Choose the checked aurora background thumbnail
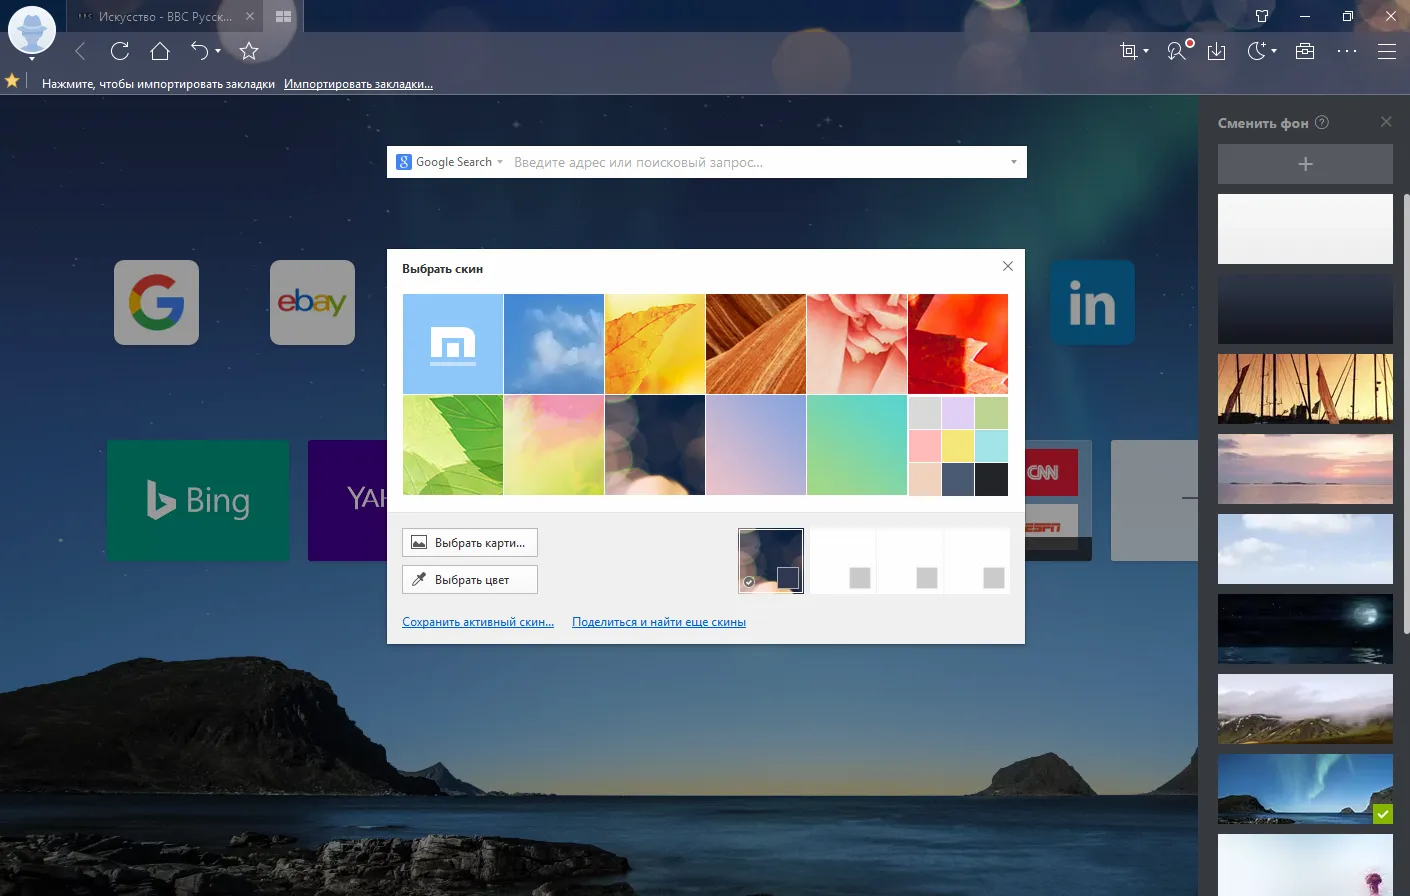Viewport: 1410px width, 896px height. [1305, 789]
